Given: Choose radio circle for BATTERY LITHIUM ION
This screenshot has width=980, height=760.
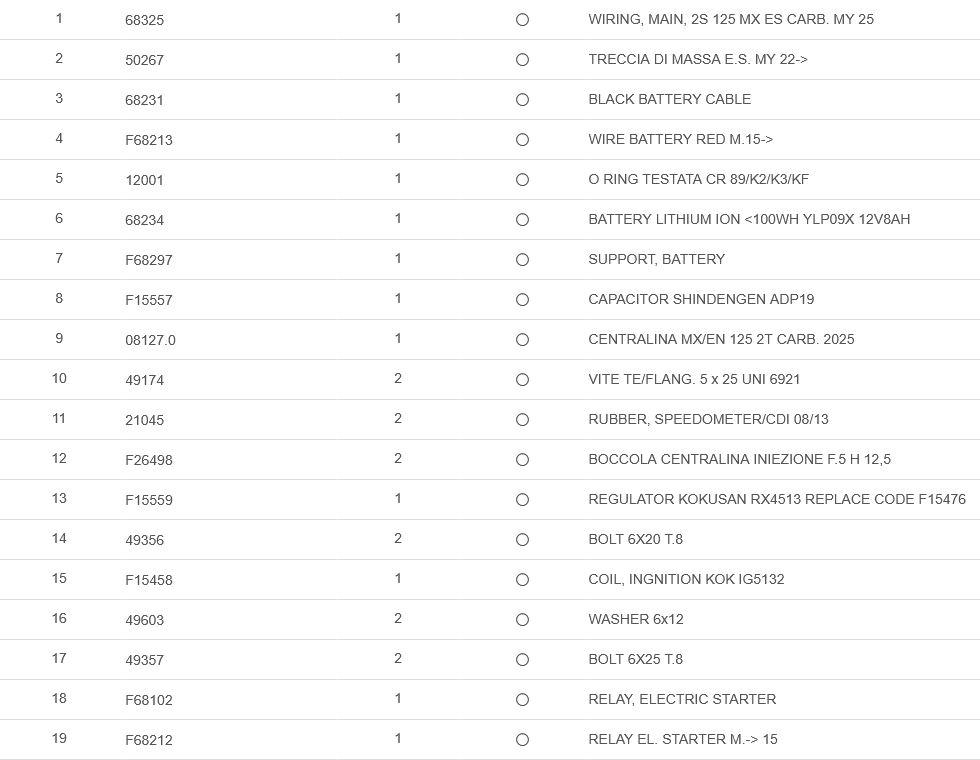Looking at the screenshot, I should (522, 220).
